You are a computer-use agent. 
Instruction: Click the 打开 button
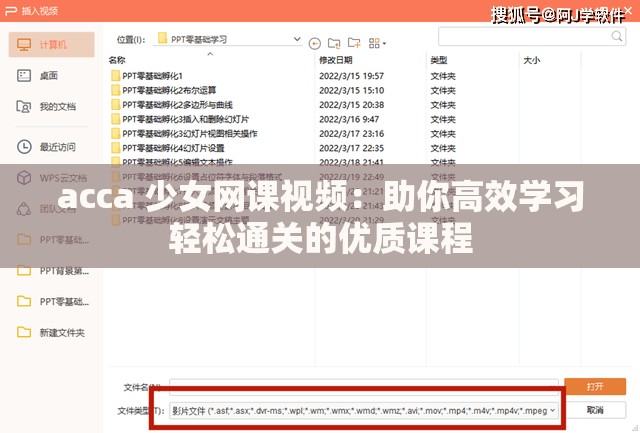pos(595,386)
